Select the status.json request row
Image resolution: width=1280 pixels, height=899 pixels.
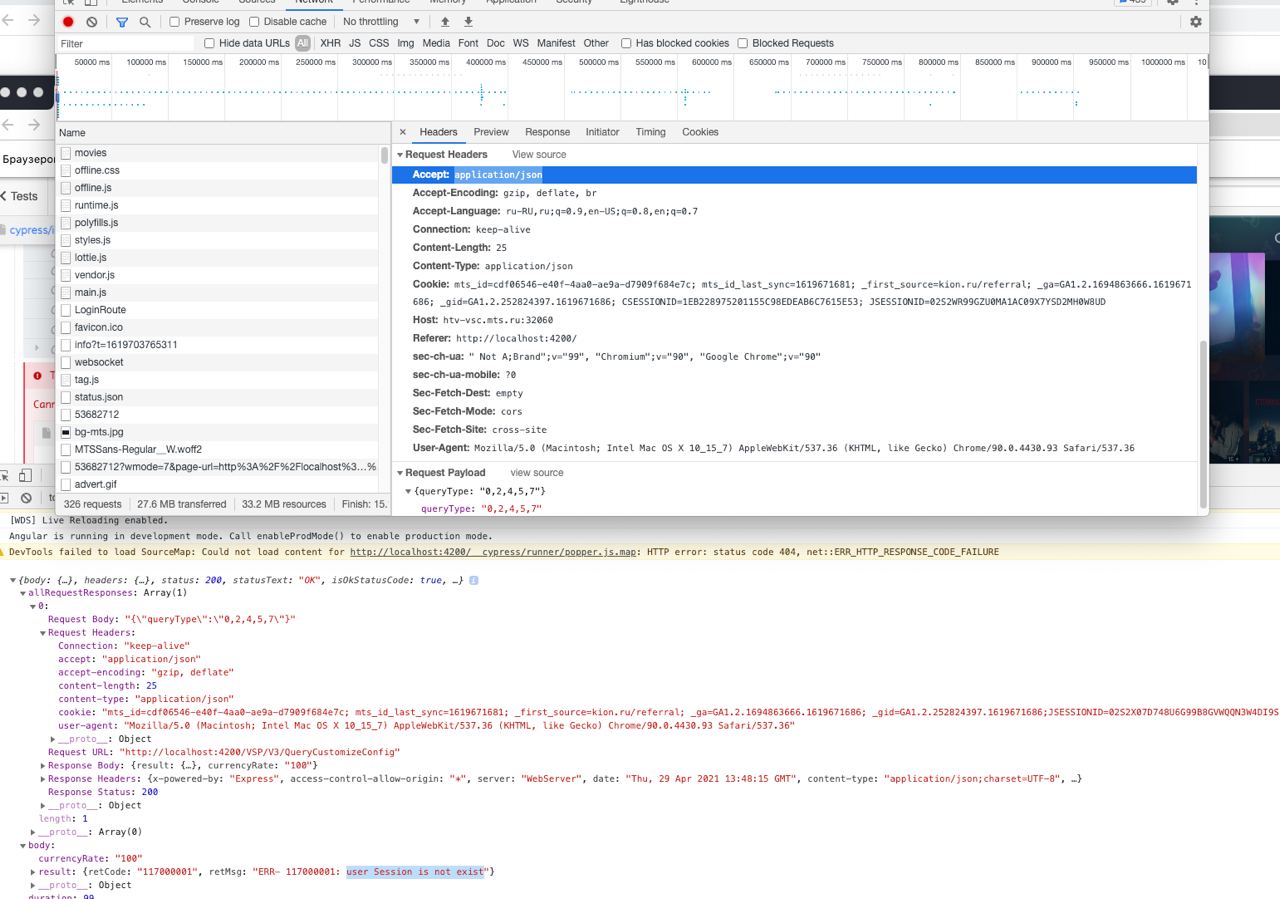pos(218,397)
